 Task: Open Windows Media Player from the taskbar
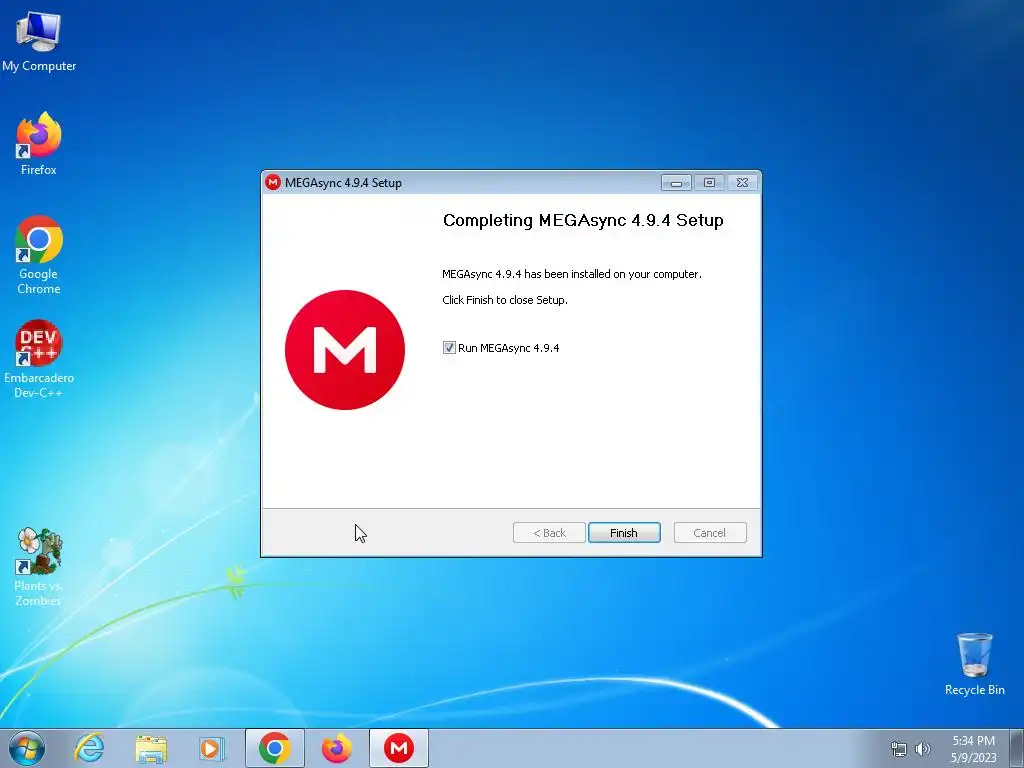[212, 748]
